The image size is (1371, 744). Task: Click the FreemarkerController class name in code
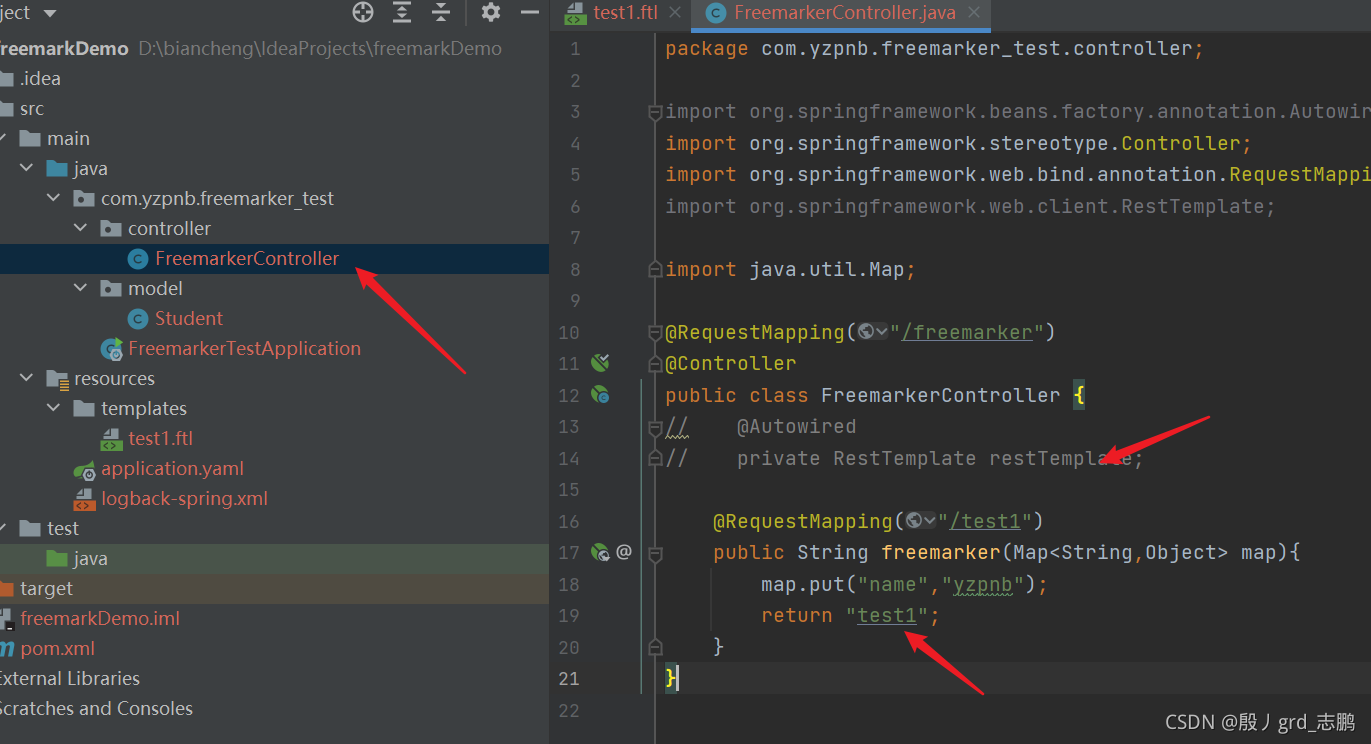pyautogui.click(x=940, y=395)
